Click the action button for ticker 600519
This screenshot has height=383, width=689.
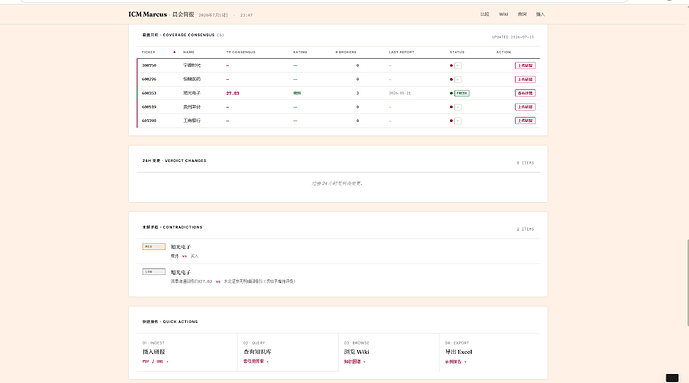click(x=525, y=107)
